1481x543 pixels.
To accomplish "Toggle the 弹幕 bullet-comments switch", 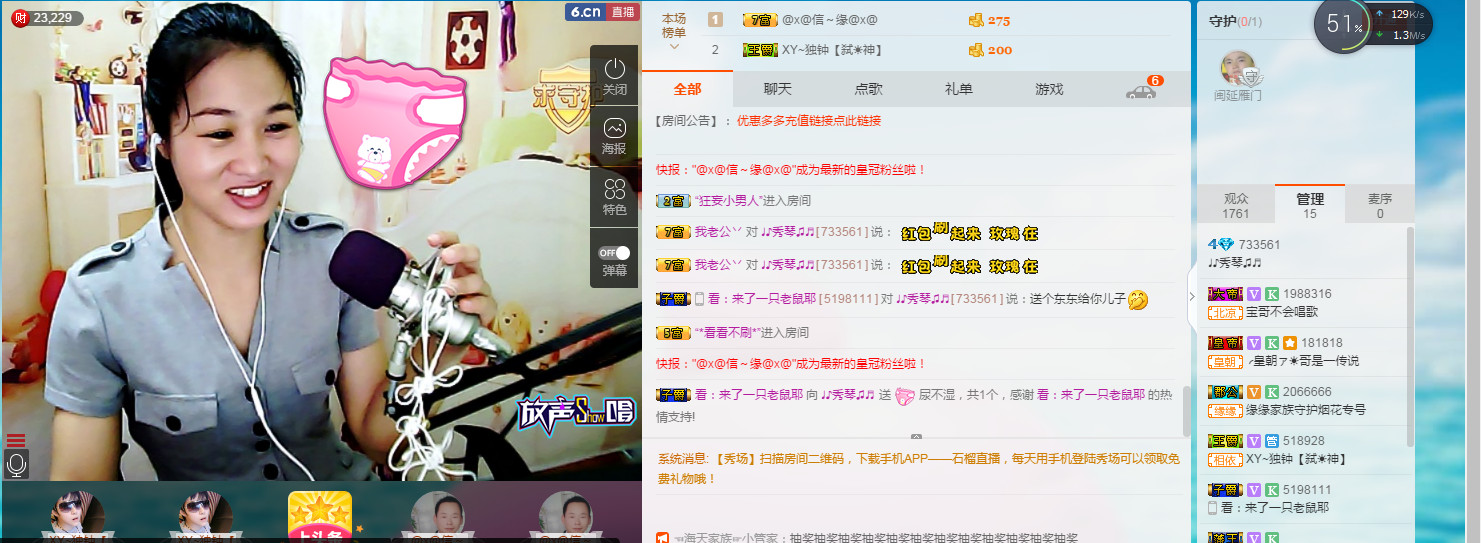I will coord(614,252).
